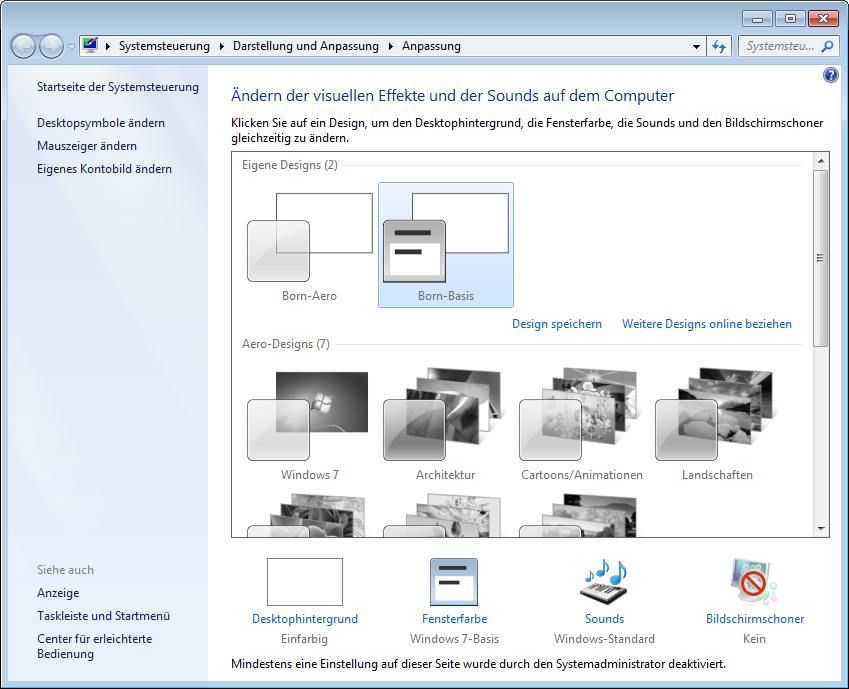Go to Systemsteuerung breadcrumb
The width and height of the screenshot is (849, 689).
point(164,46)
